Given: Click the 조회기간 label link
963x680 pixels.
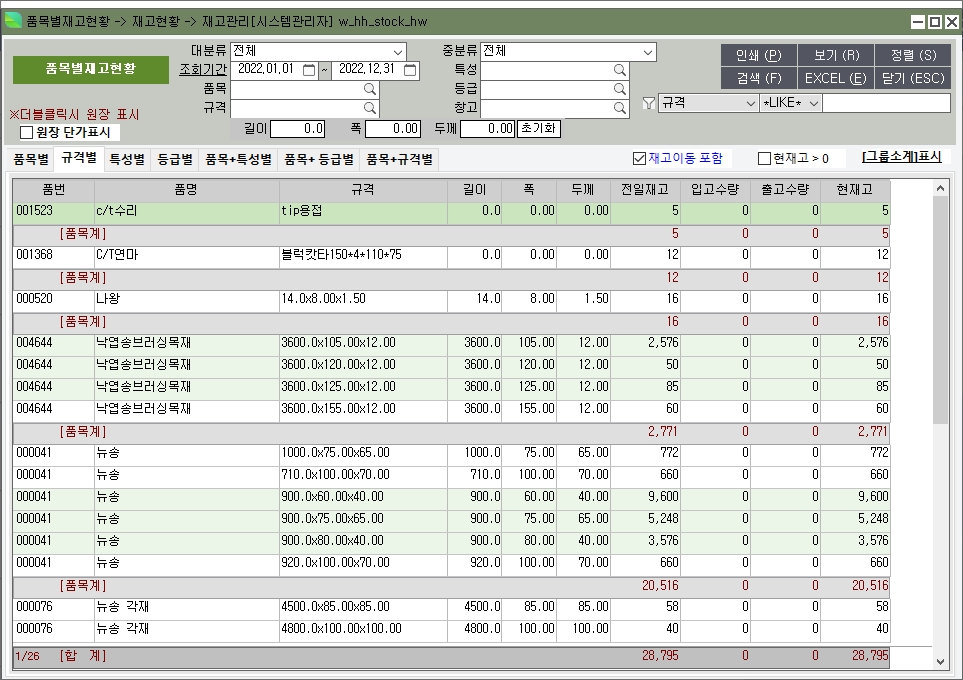Looking at the screenshot, I should coord(203,69).
